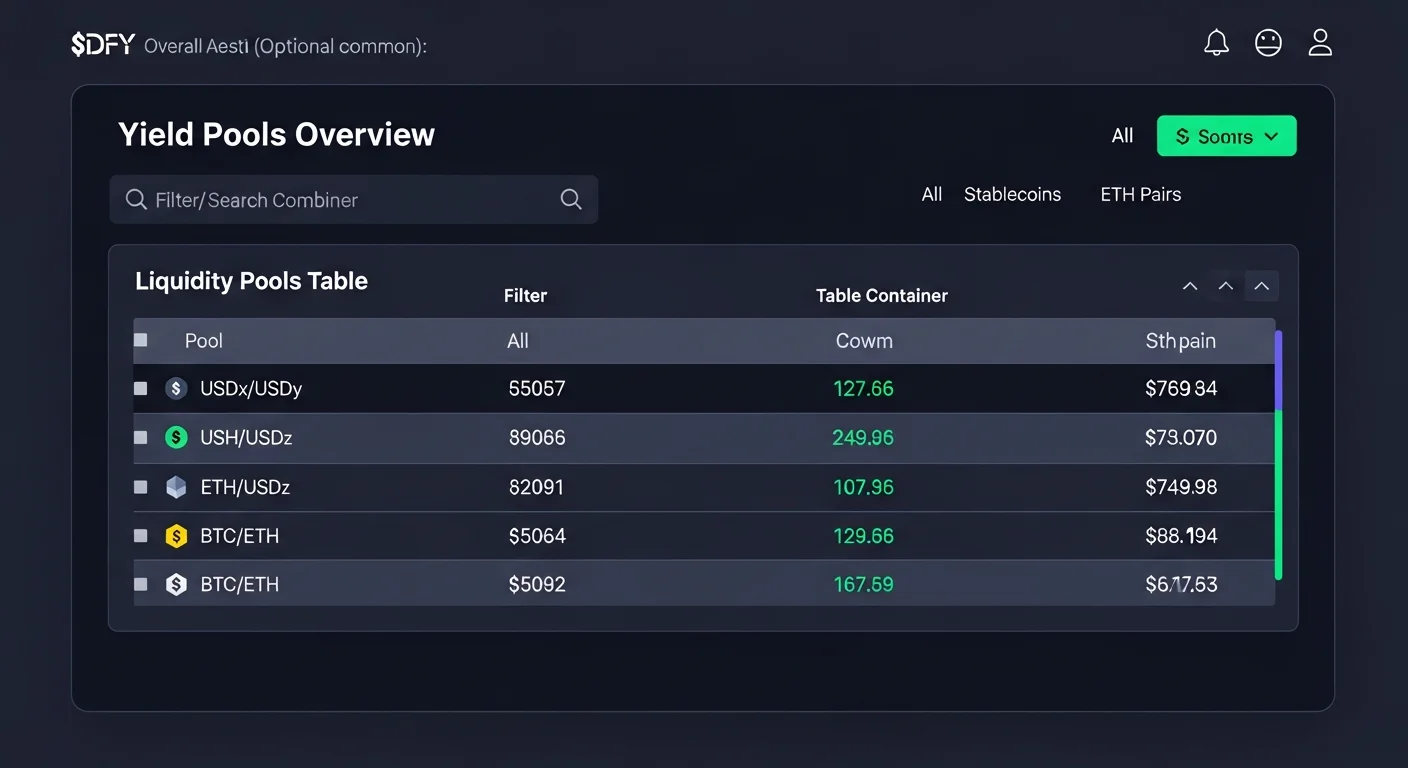
Task: Click the $88.194 value
Action: point(1181,536)
